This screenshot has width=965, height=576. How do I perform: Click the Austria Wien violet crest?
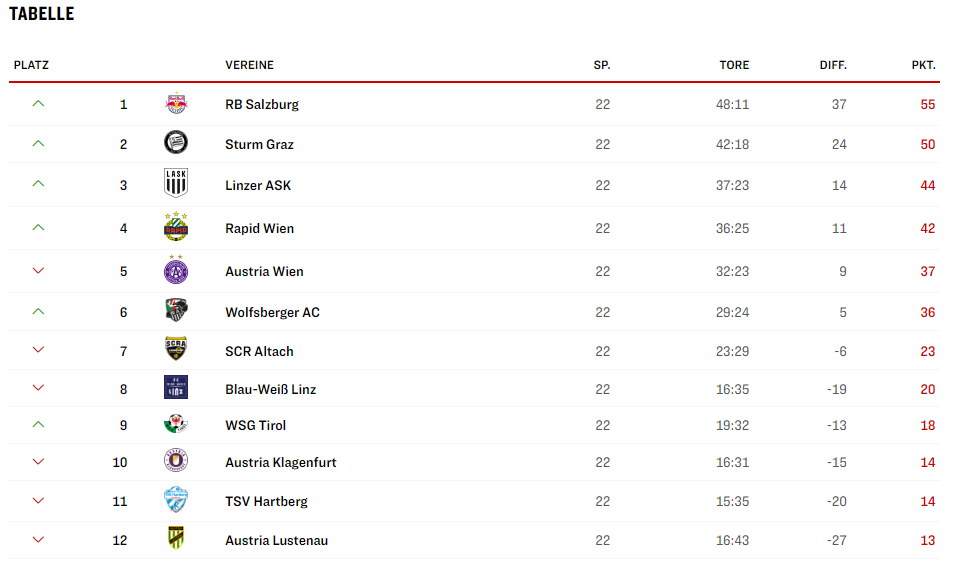click(x=176, y=270)
